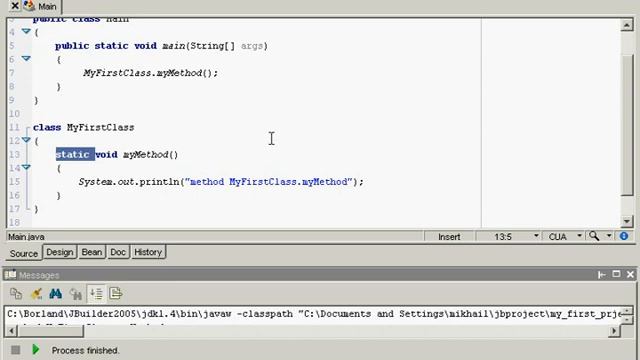640x360 pixels.
Task: Click the Clear messages broom icon
Action: (x=36, y=293)
